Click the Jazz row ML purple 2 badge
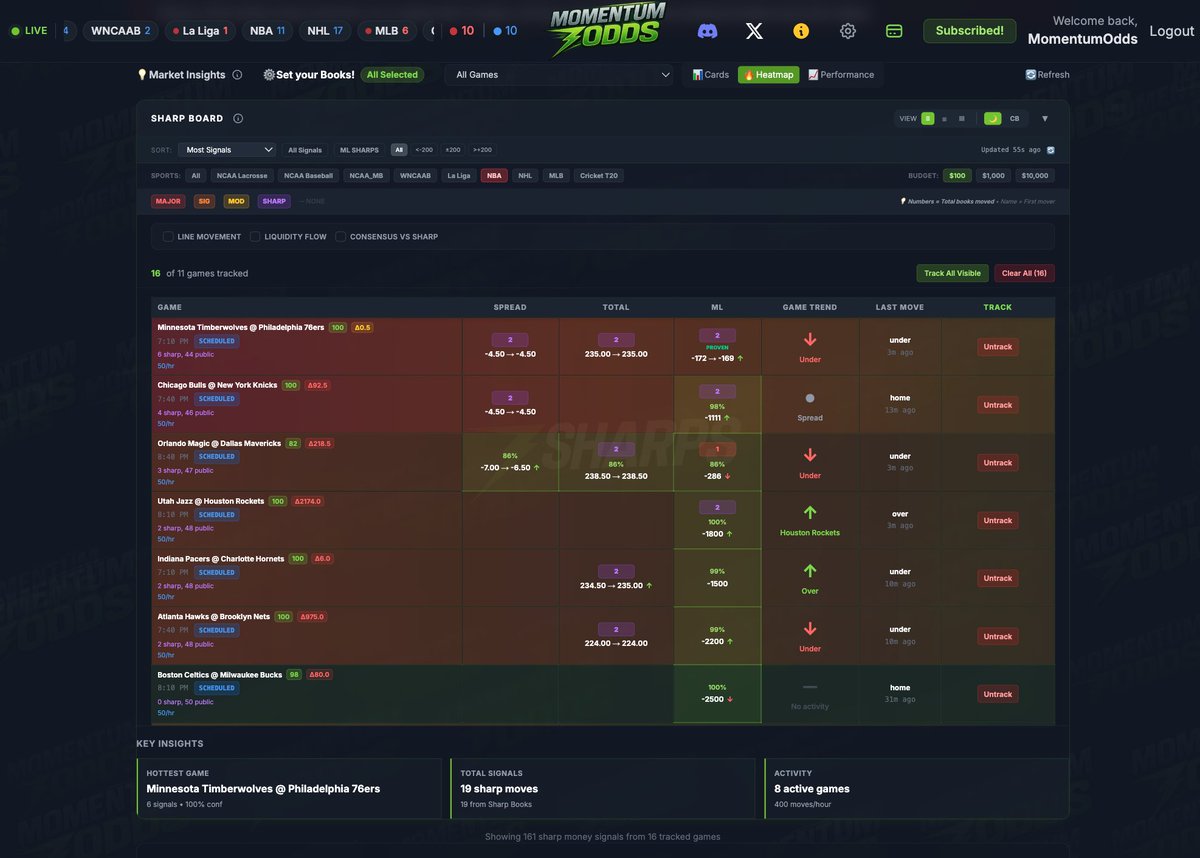The image size is (1200, 858). [717, 508]
